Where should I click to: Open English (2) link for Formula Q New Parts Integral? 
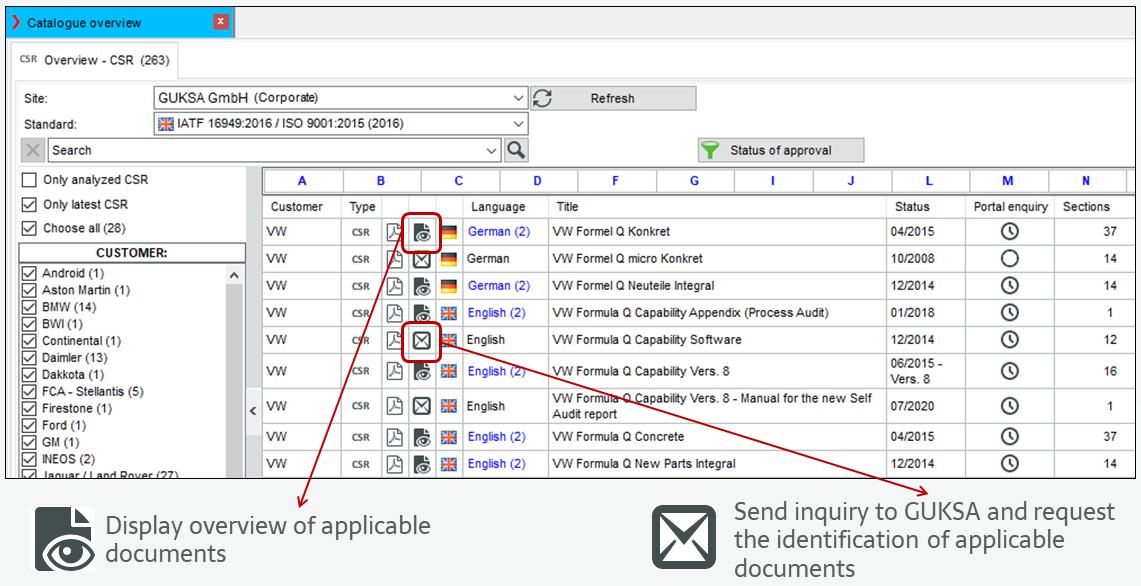(x=496, y=464)
